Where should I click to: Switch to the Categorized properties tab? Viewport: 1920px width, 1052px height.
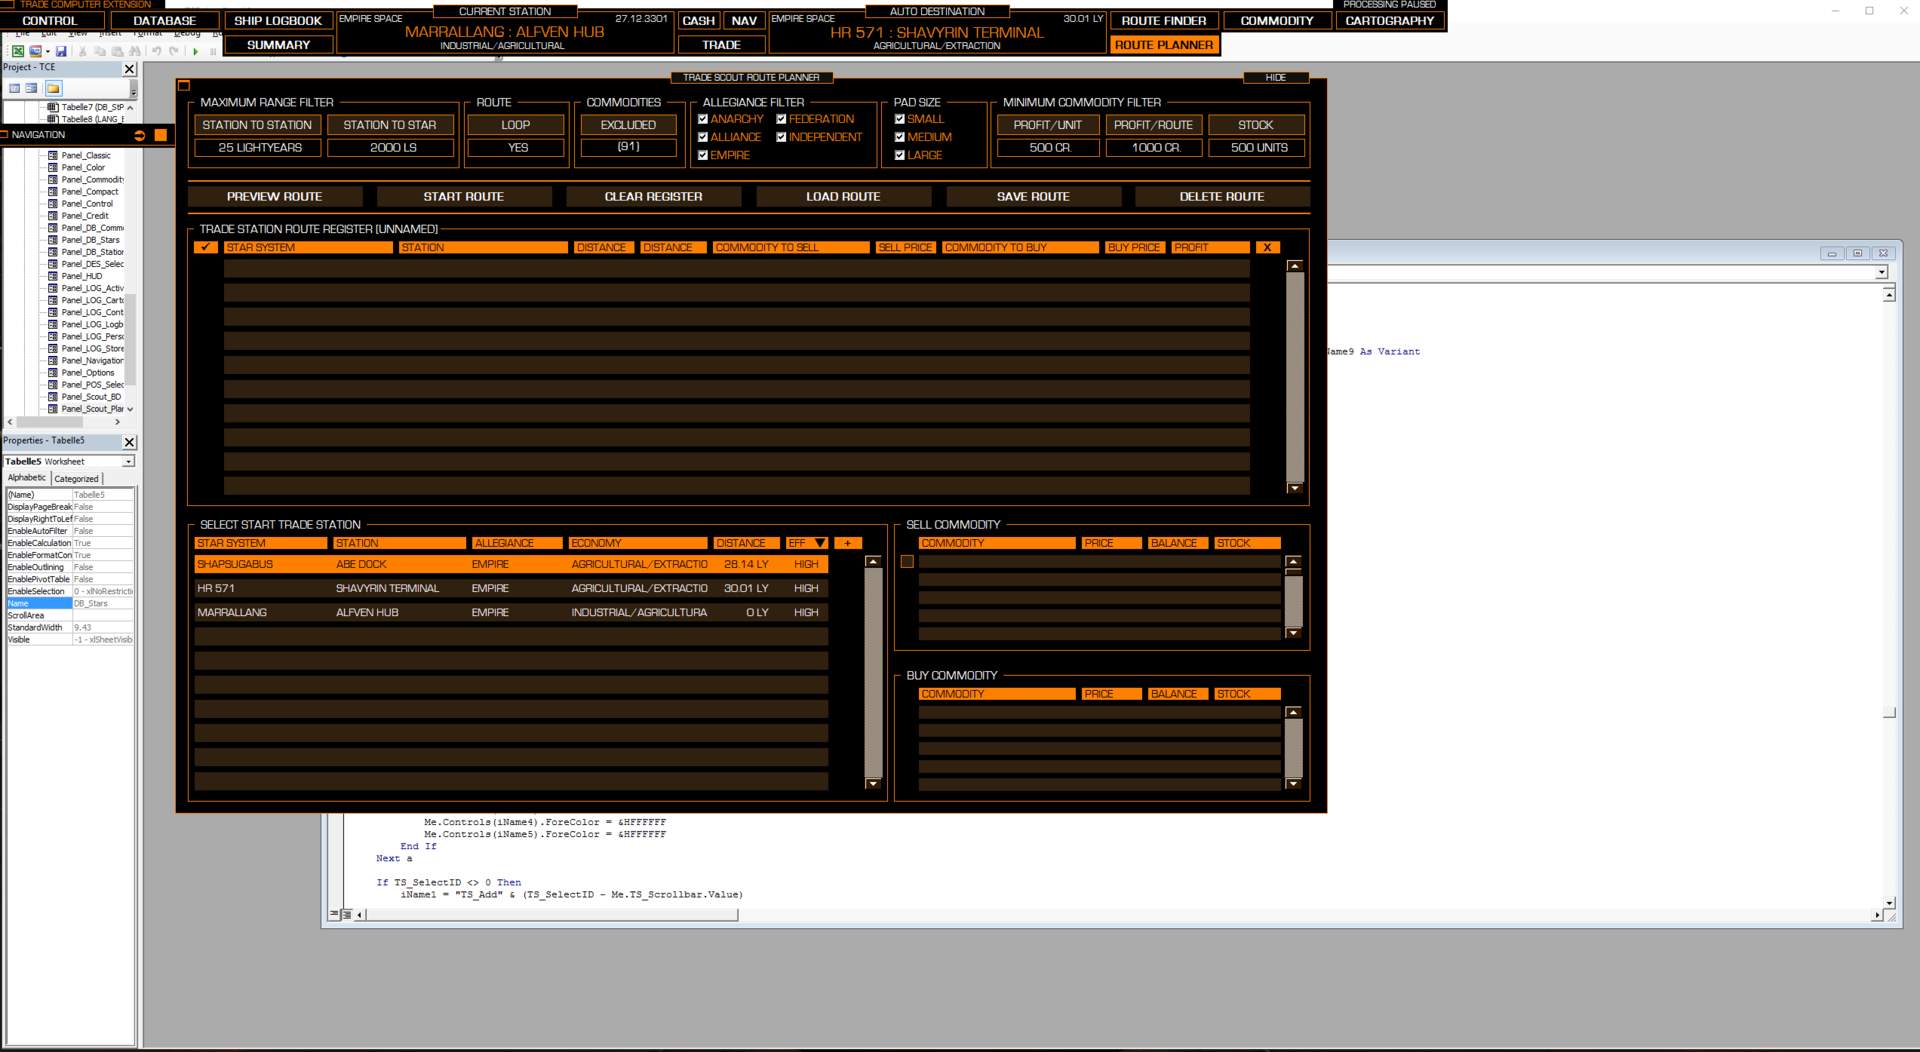[x=77, y=479]
